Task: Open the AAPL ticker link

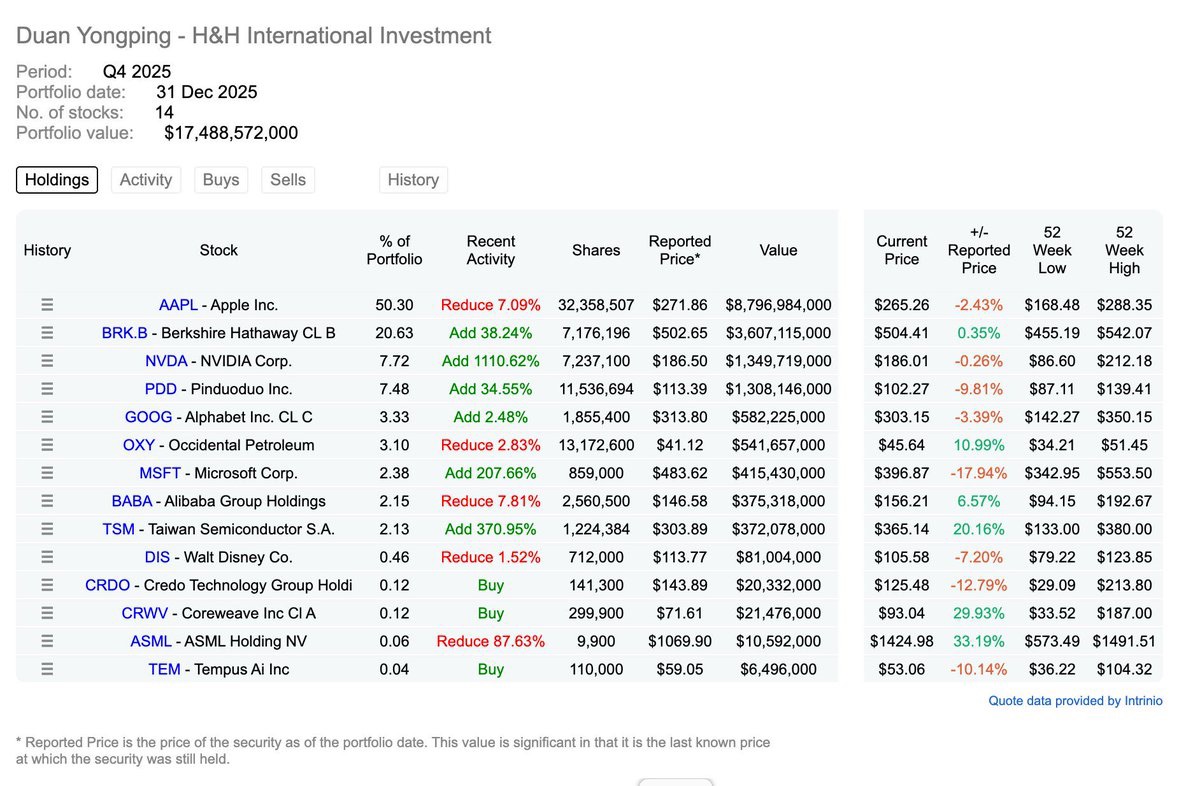Action: [x=178, y=305]
